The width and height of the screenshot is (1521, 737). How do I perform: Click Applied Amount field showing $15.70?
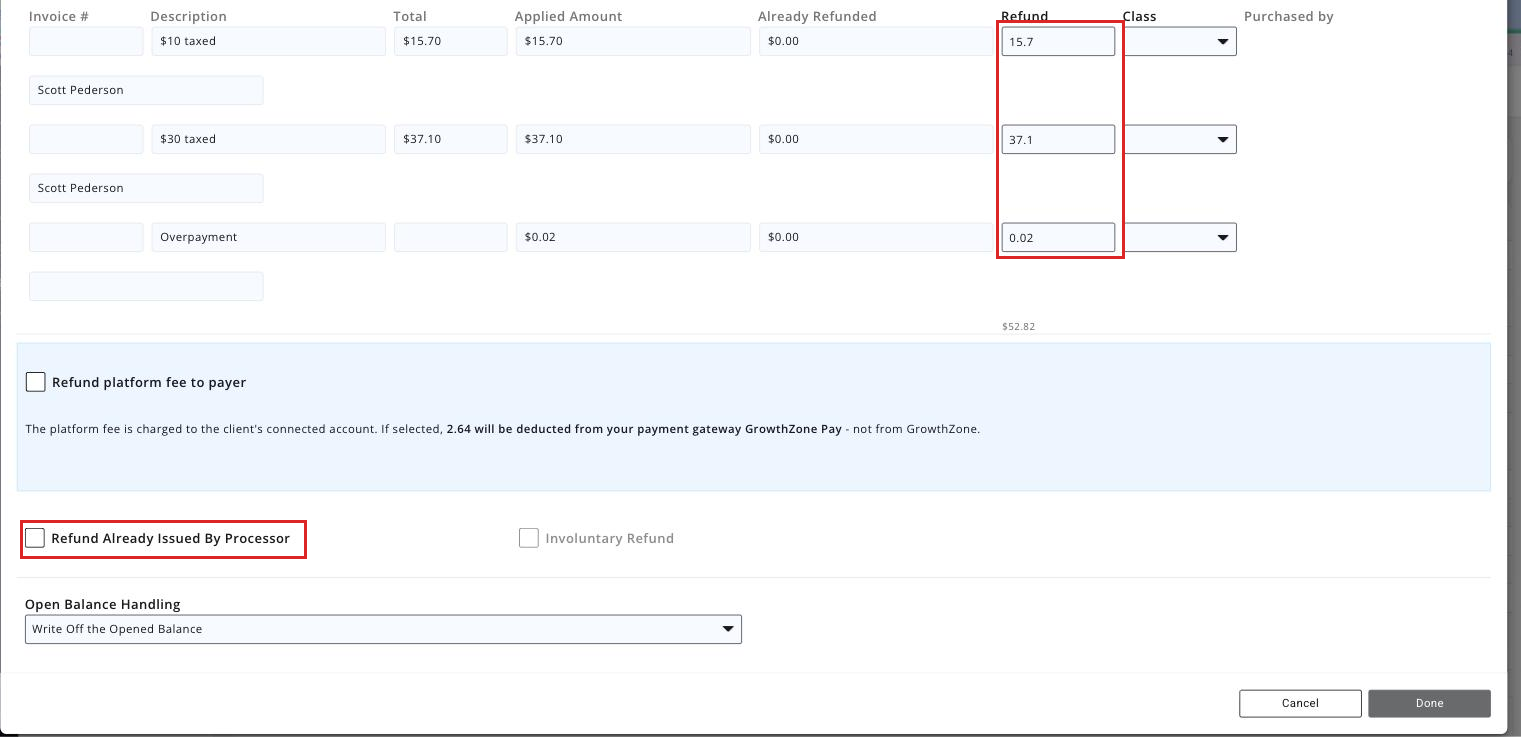(x=633, y=41)
